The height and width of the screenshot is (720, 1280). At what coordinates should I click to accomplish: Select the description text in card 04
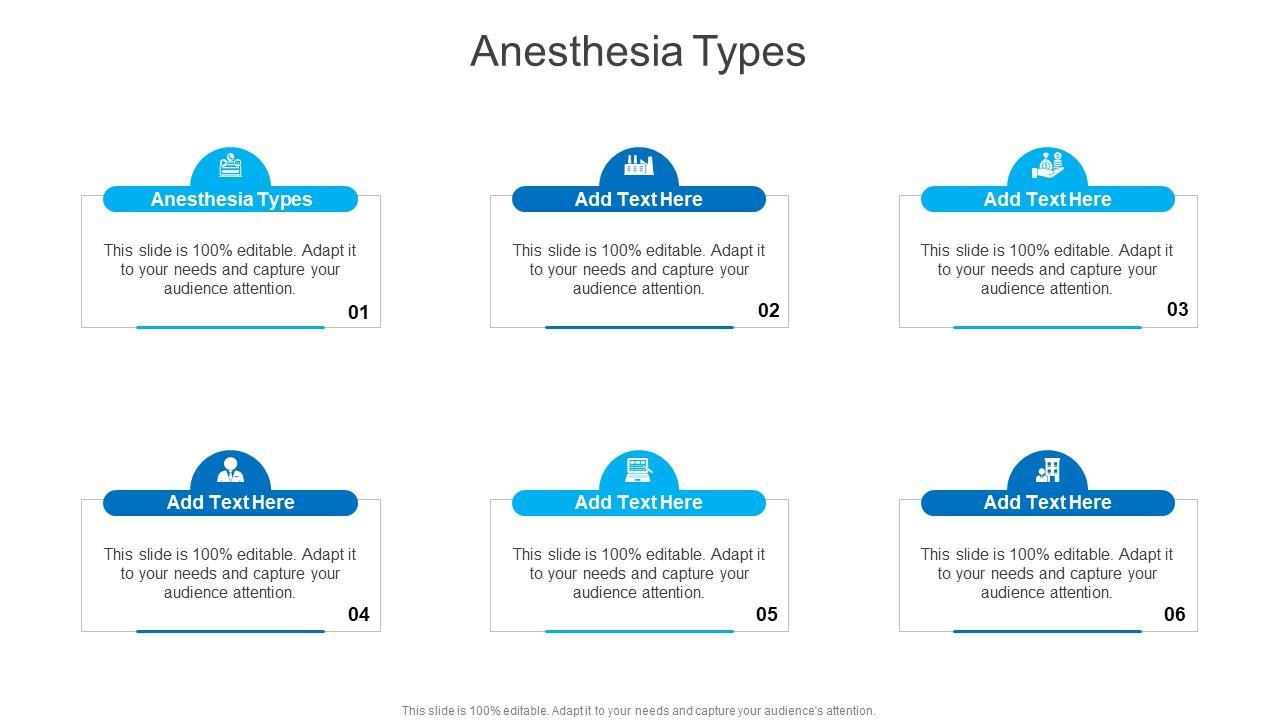pyautogui.click(x=230, y=573)
